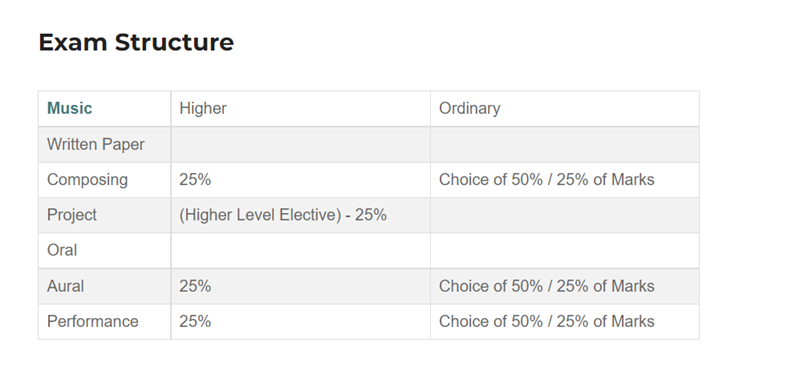Screen dimensions: 804x375
Task: Click empty Project Ordinary cell
Action: point(565,215)
